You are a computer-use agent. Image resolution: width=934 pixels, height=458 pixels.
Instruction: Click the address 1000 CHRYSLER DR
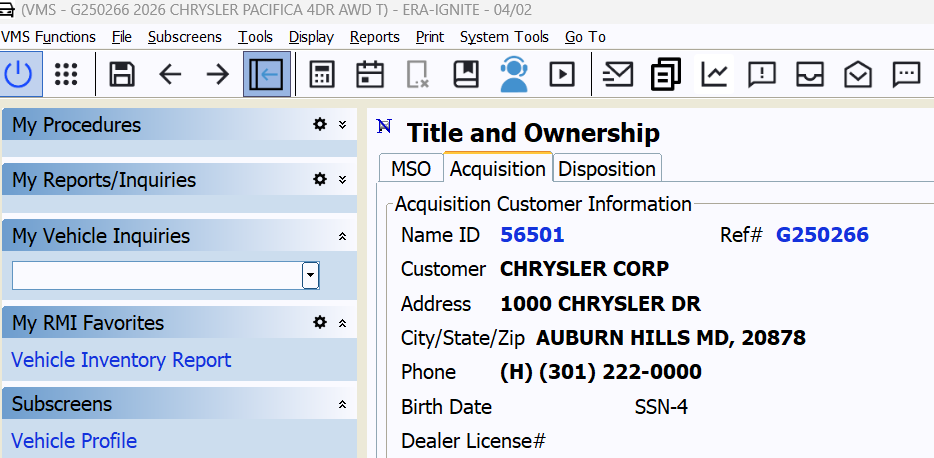pos(600,304)
